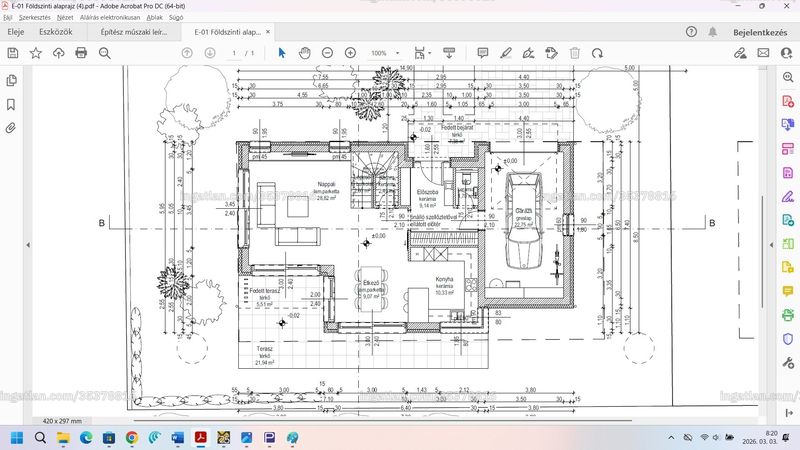Show hidden system tray icons chevron

(x=671, y=438)
